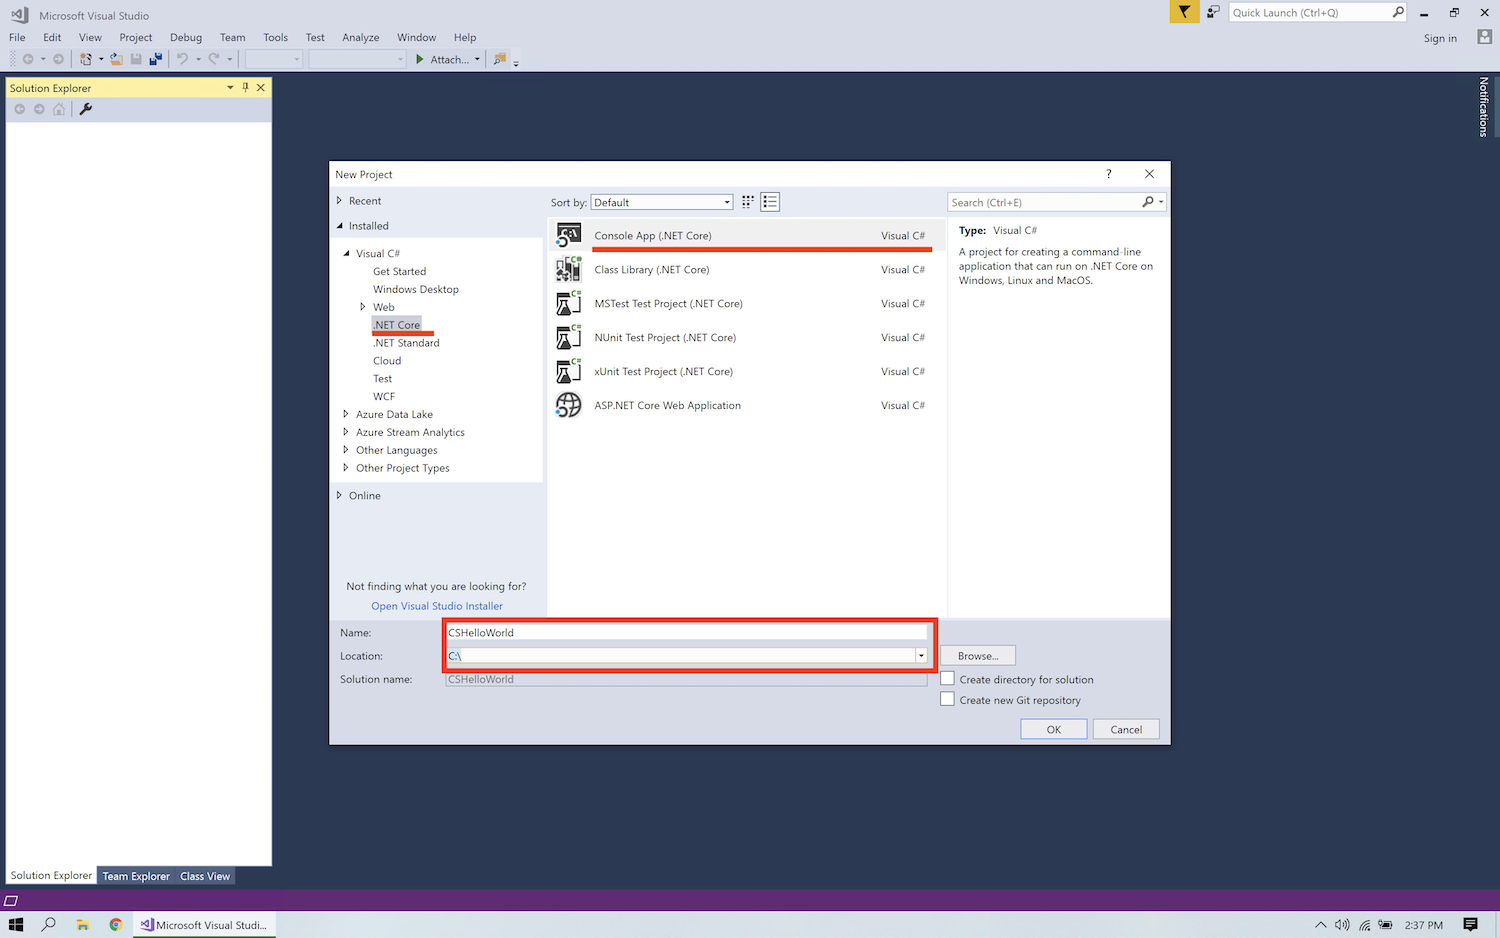
Task: Click the New Project help question mark
Action: click(x=1108, y=174)
